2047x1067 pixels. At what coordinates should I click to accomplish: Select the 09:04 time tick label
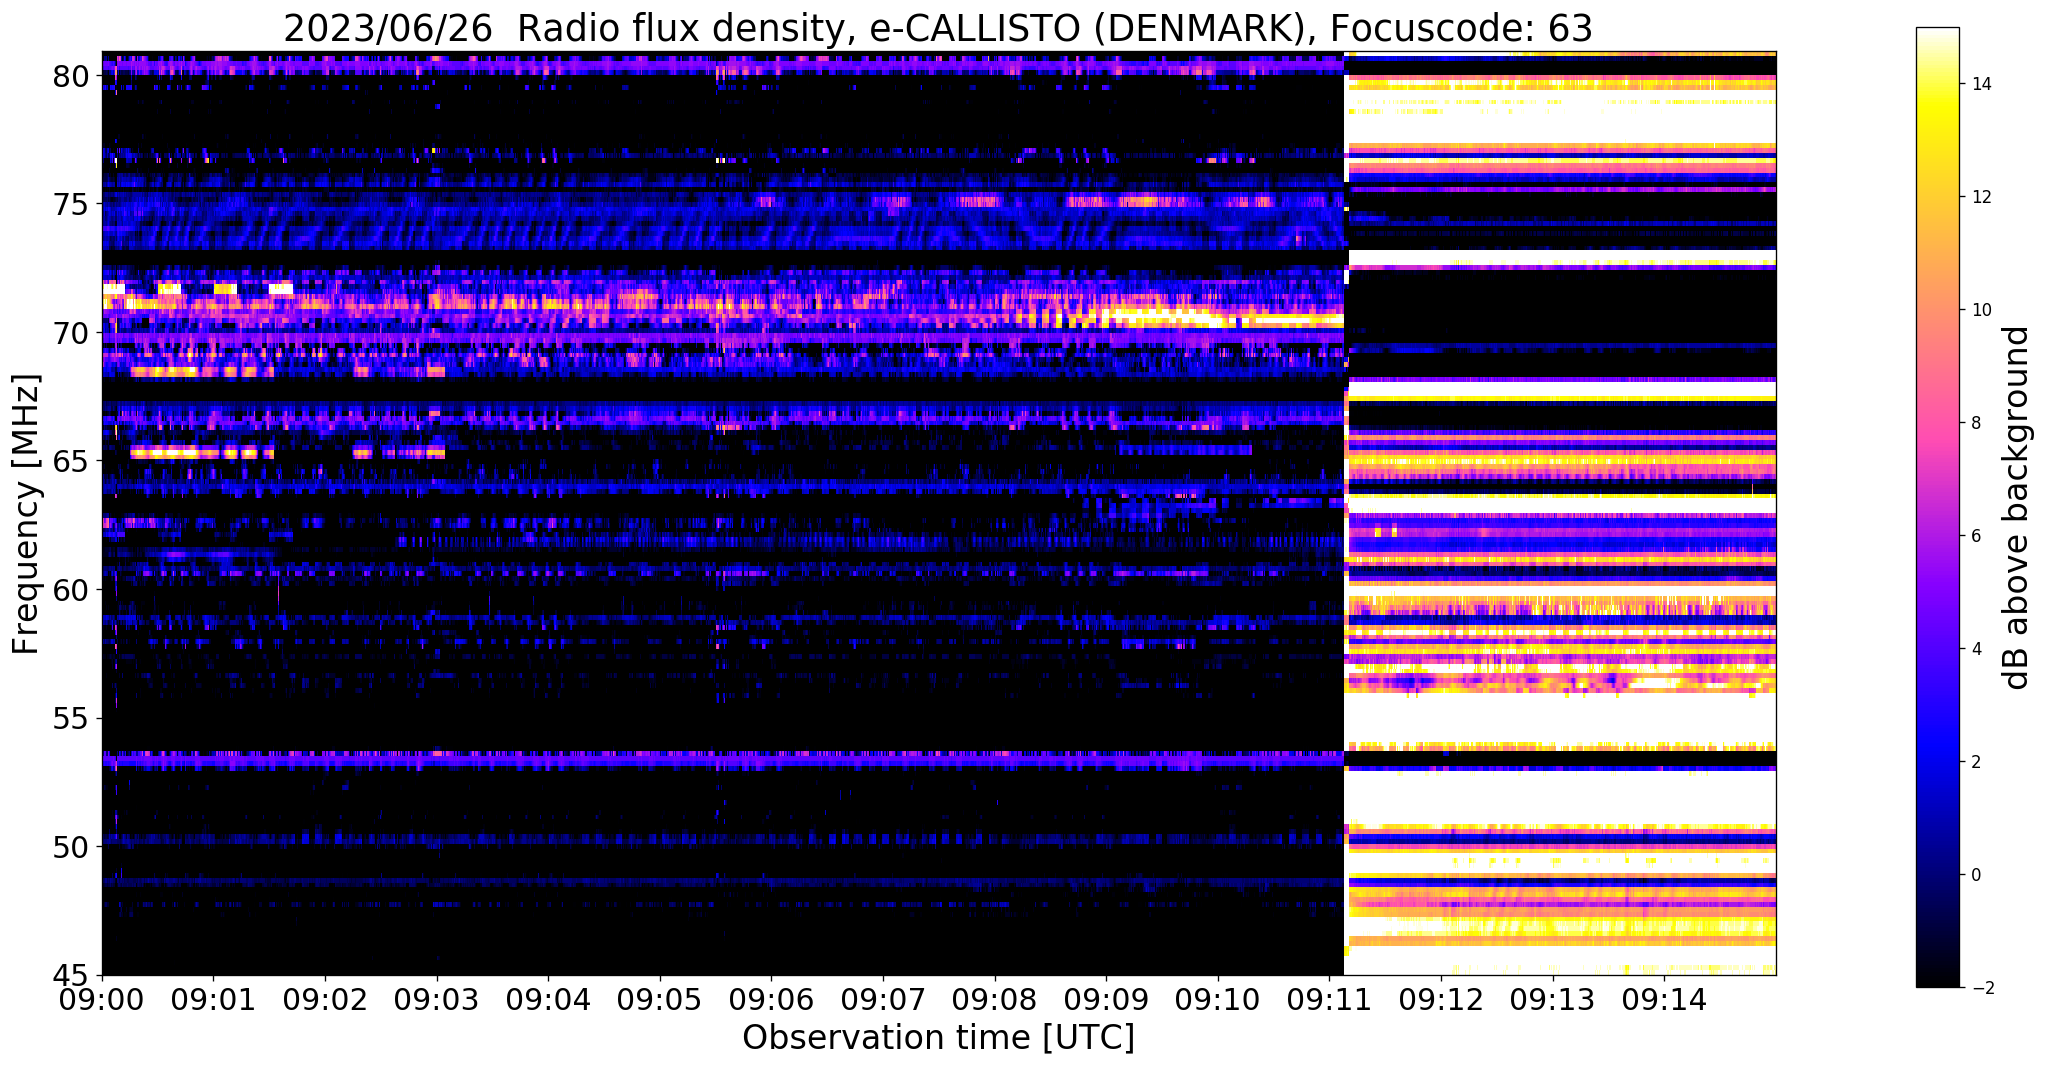click(x=548, y=998)
